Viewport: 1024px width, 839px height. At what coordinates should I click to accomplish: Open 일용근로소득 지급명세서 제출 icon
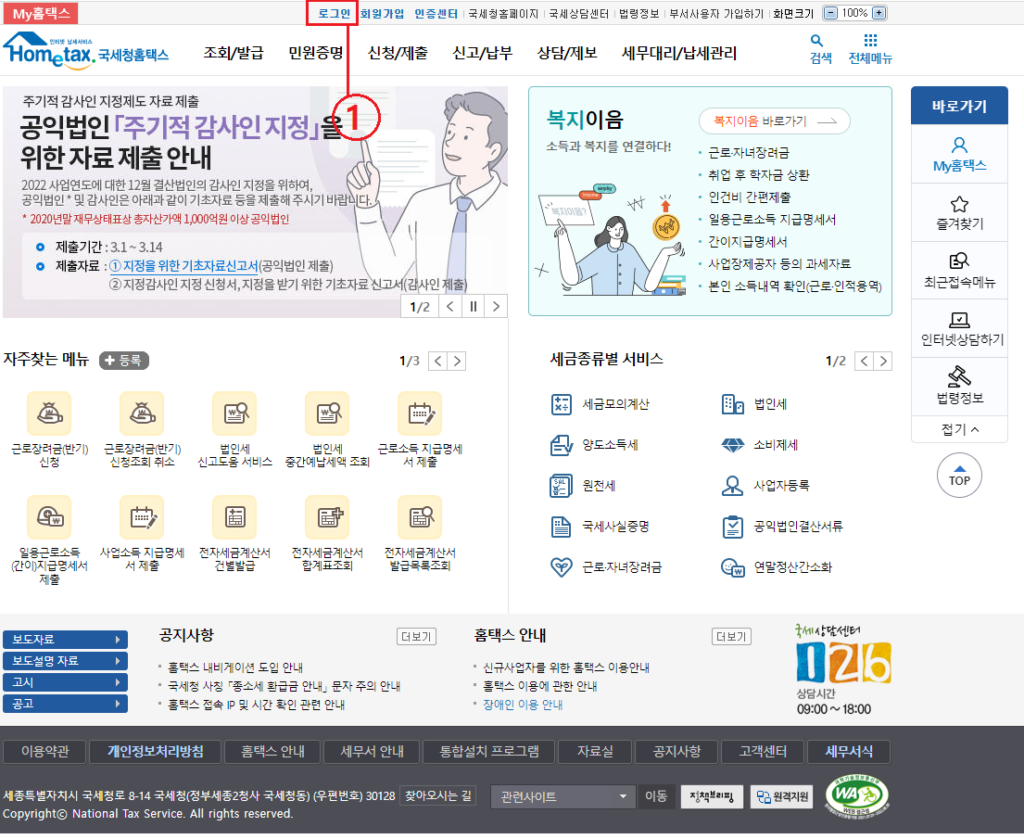click(x=49, y=517)
